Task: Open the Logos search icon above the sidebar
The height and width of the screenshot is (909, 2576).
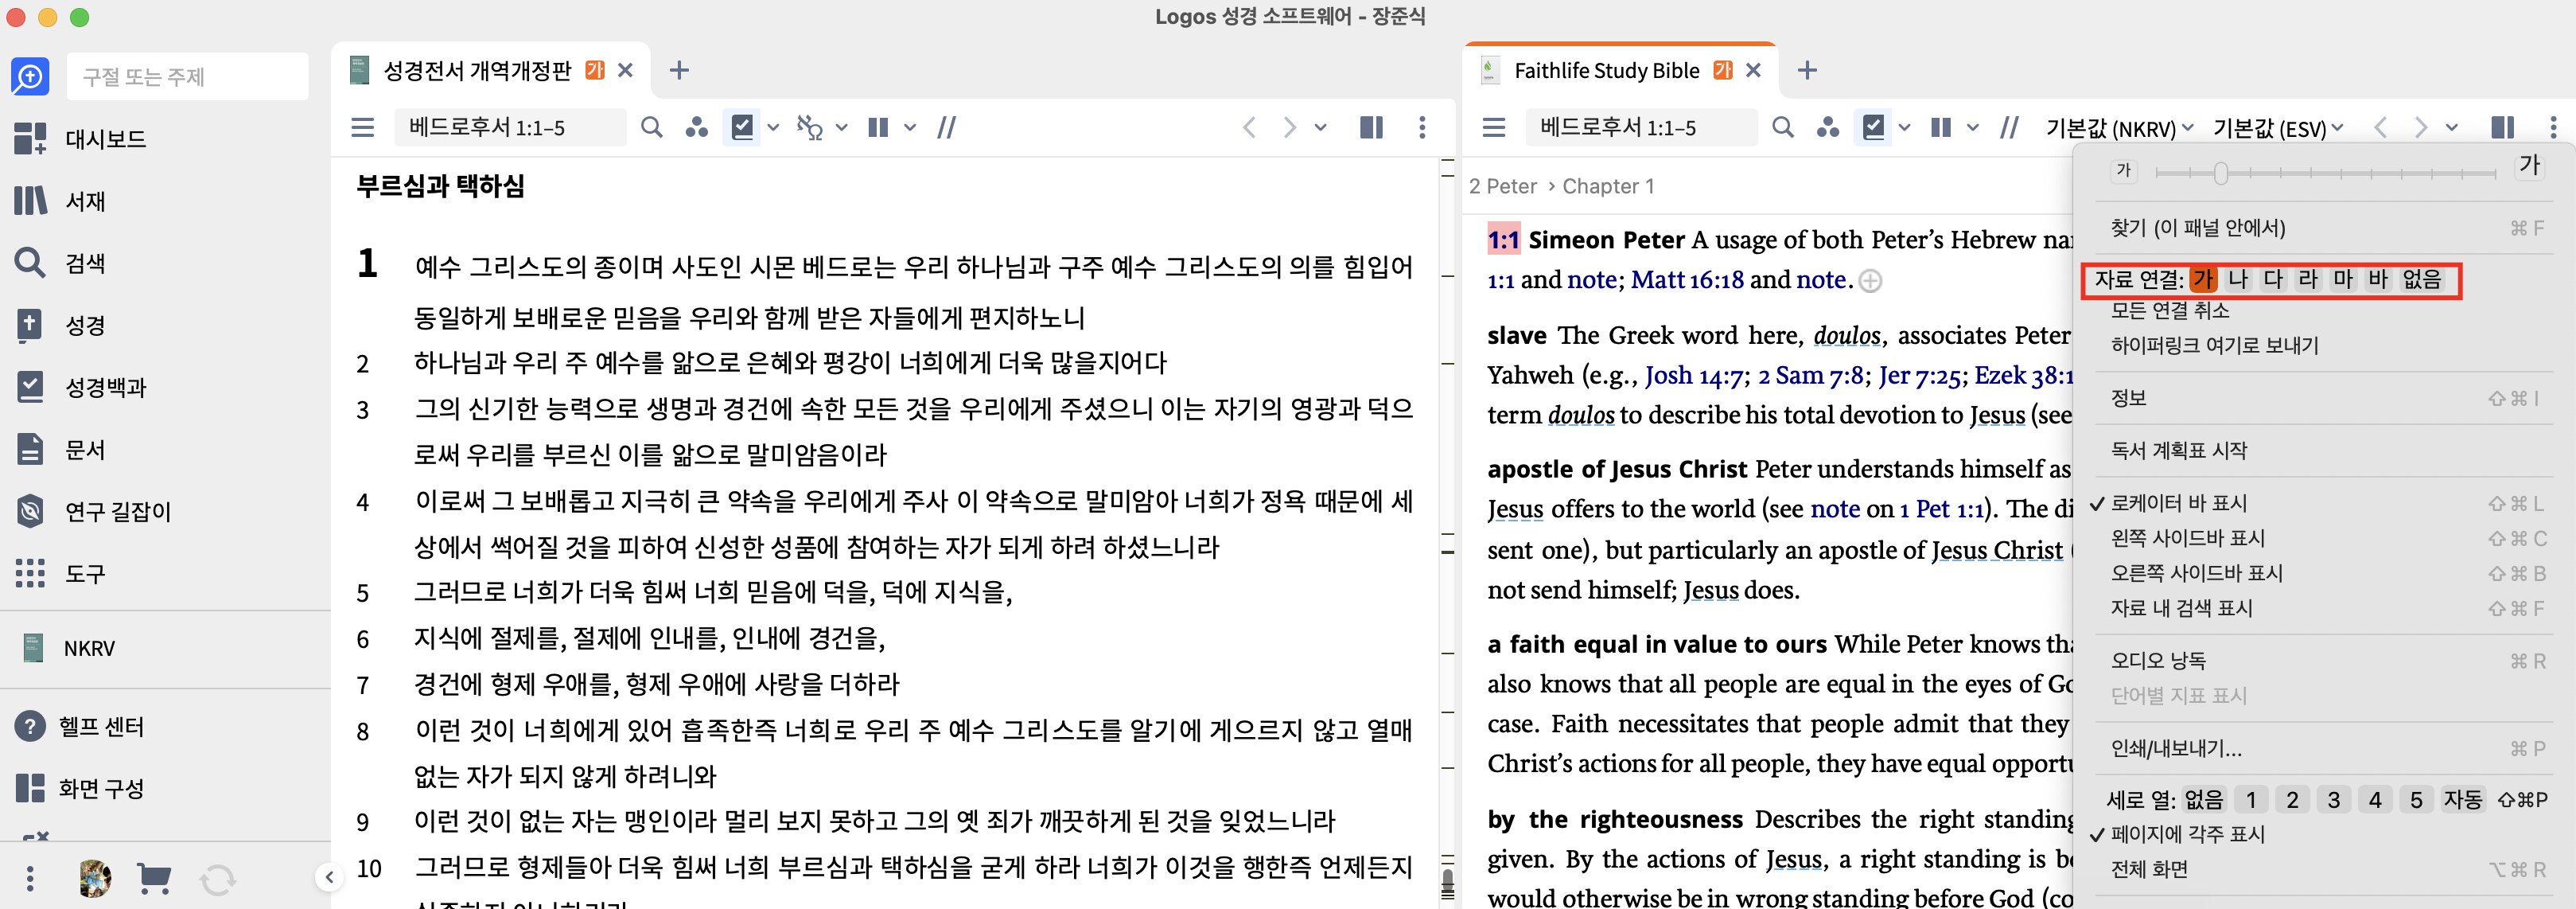Action: (30, 76)
